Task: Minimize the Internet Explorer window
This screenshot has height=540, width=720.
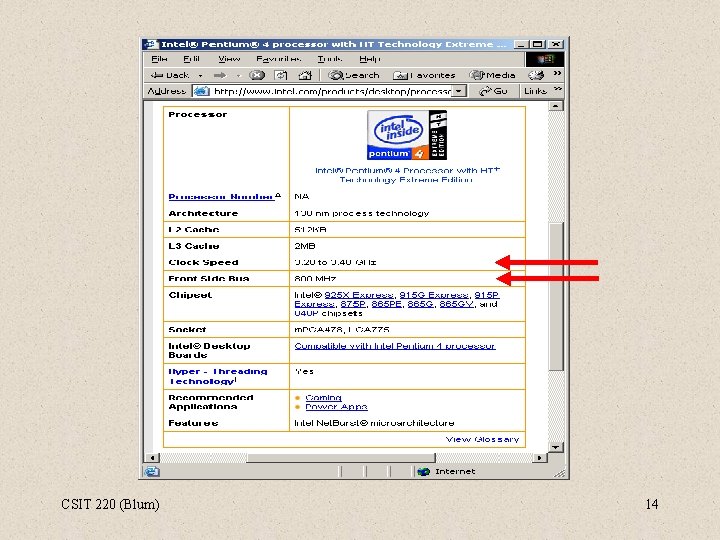Action: pyautogui.click(x=520, y=44)
